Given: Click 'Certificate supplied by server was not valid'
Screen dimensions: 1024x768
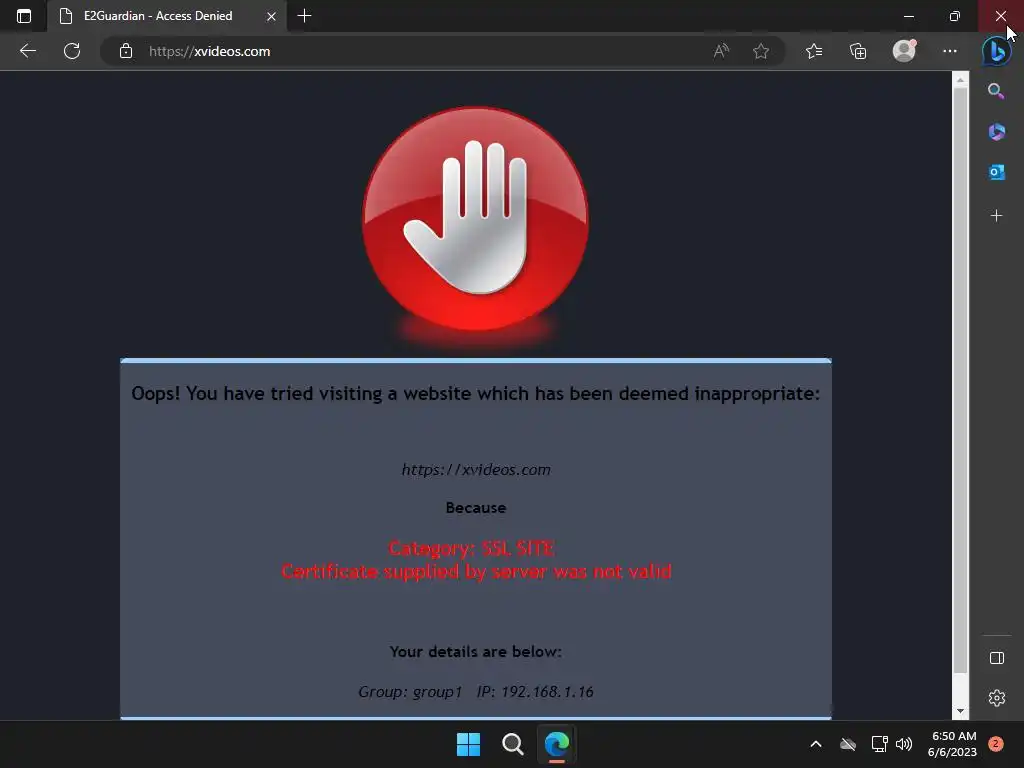Looking at the screenshot, I should [476, 571].
